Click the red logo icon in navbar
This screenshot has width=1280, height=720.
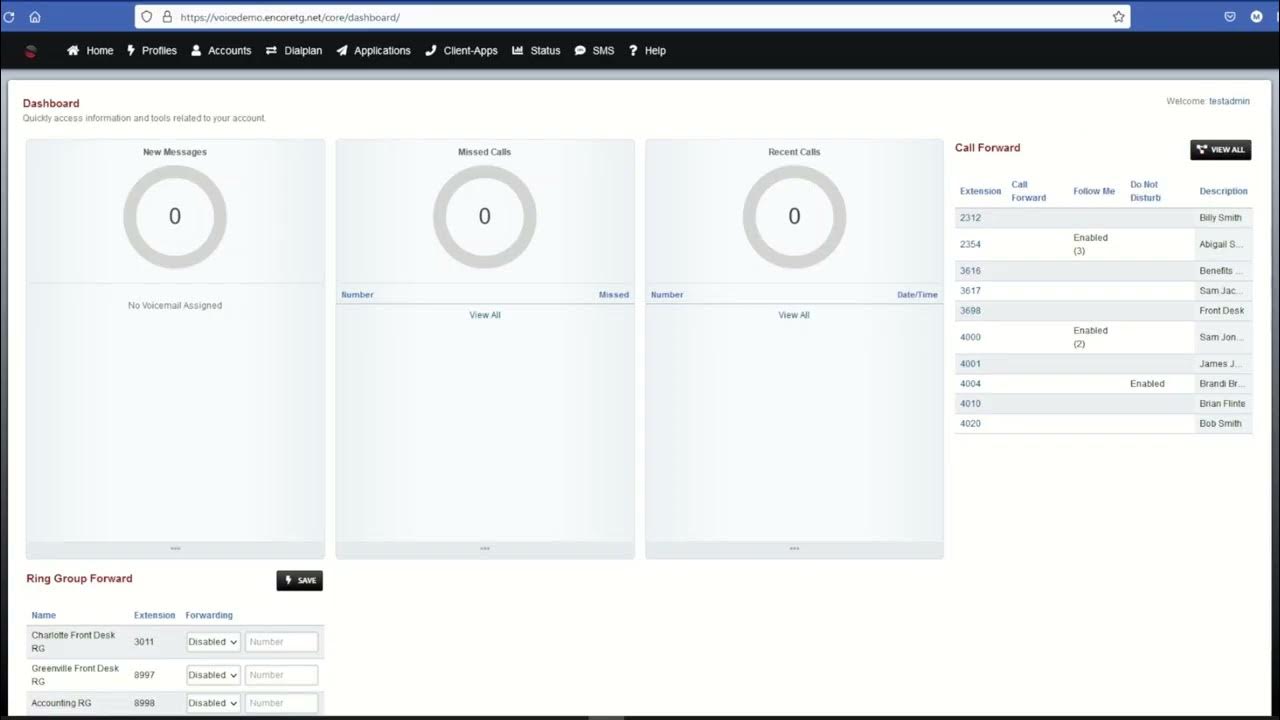tap(30, 51)
